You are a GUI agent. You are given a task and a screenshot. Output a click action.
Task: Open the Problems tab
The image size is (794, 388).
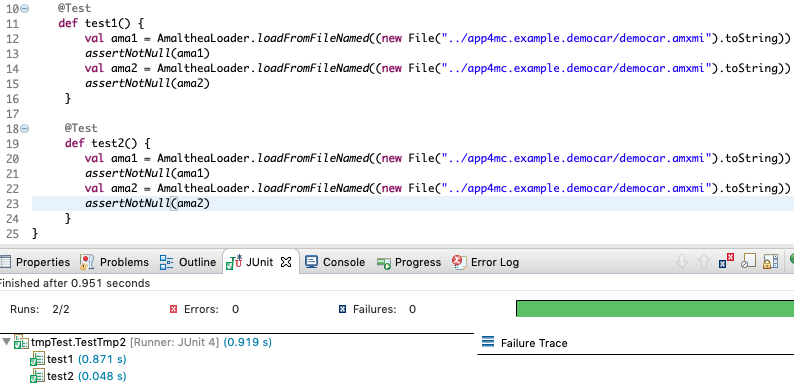(x=114, y=262)
